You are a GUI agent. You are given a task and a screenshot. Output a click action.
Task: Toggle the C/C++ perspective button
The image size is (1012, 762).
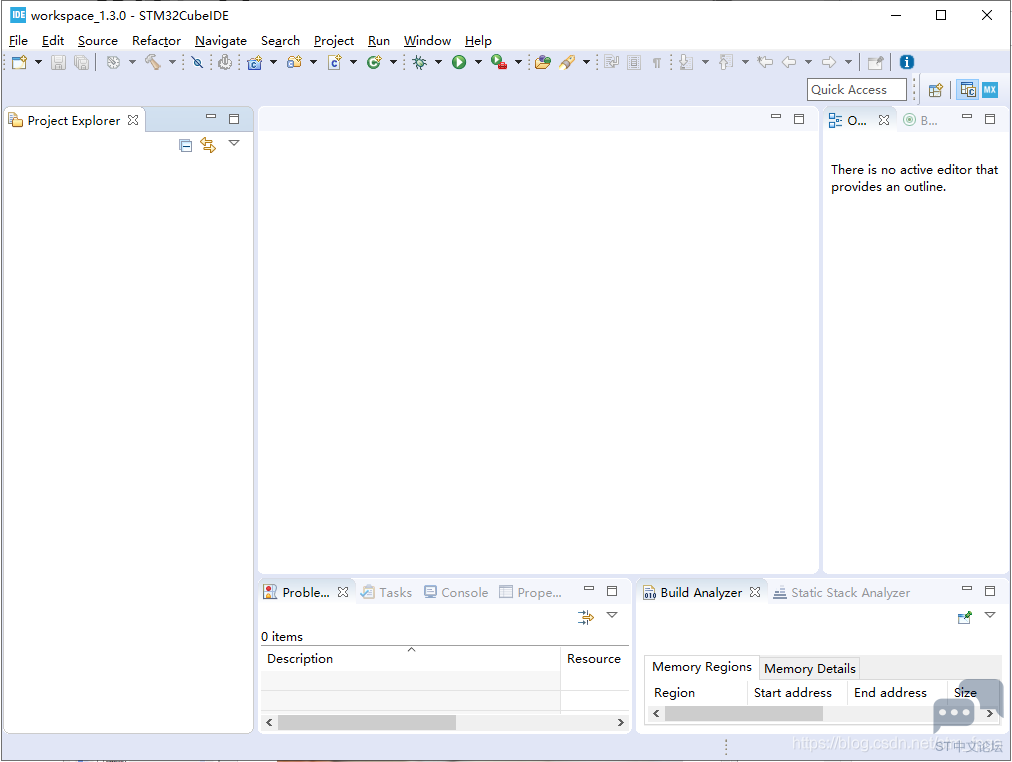pyautogui.click(x=967, y=90)
